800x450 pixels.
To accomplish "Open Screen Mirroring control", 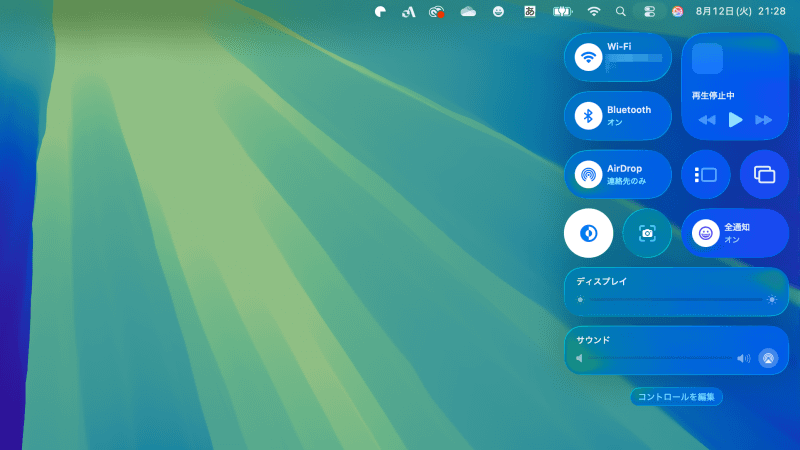I will 764,174.
